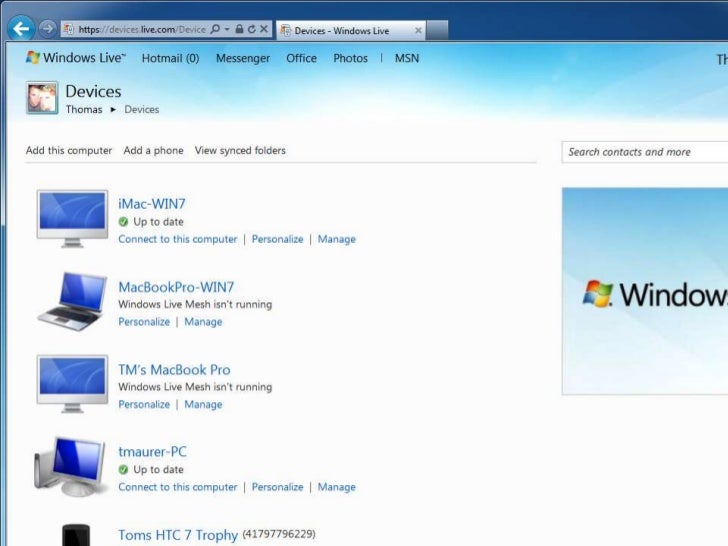This screenshot has height=546, width=728.
Task: Click Add a phone
Action: coord(153,150)
